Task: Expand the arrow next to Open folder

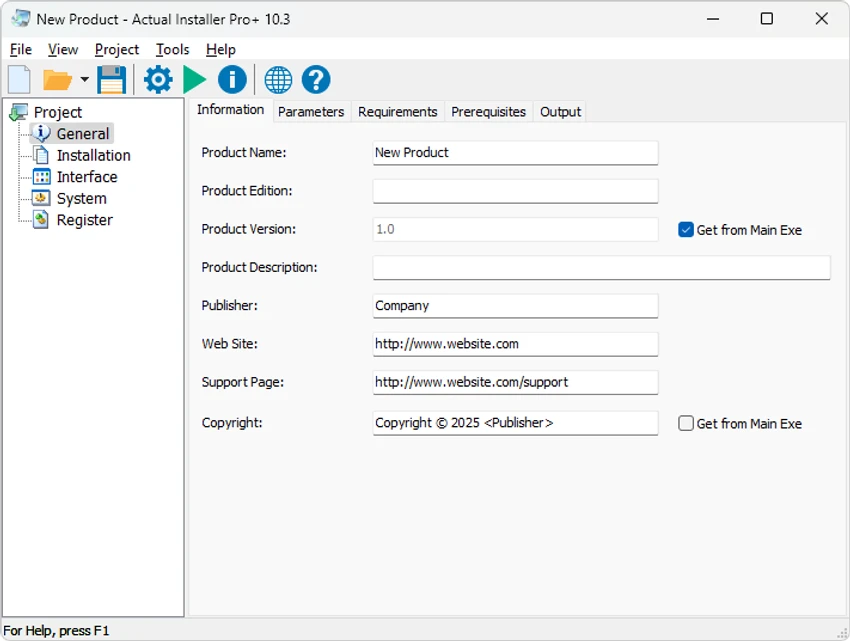Action: click(85, 80)
